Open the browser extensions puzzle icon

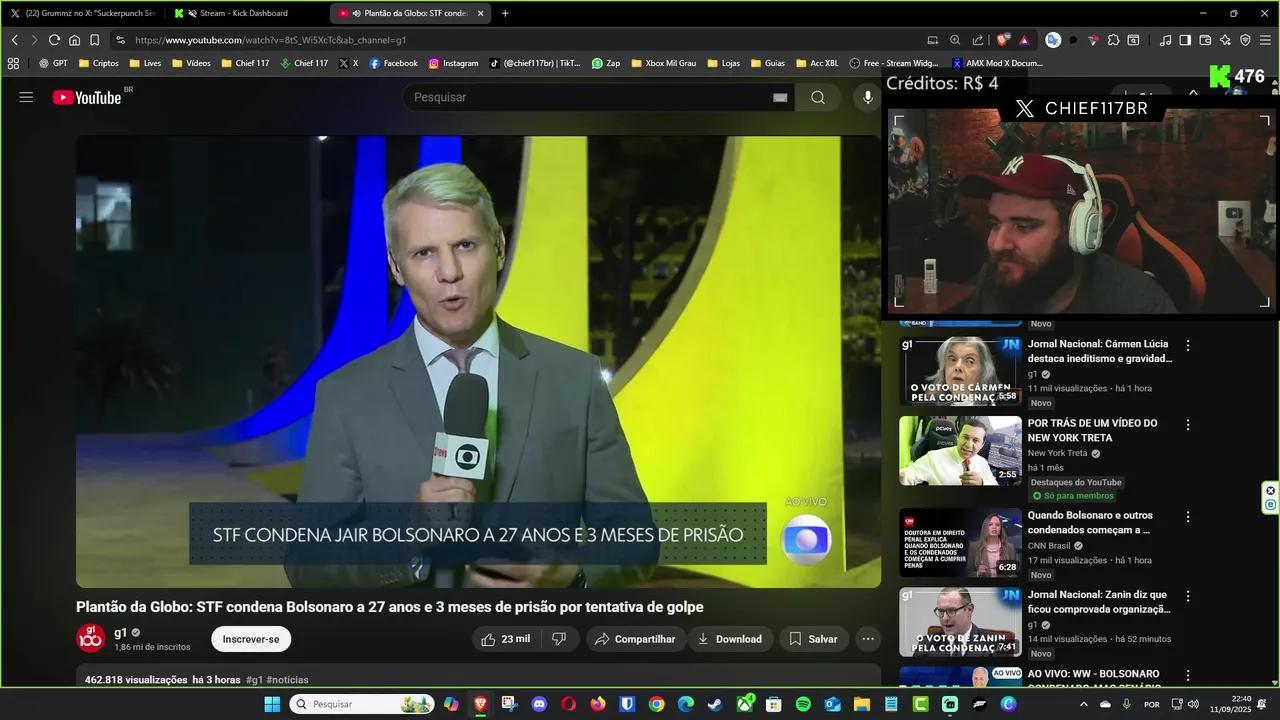click(x=1113, y=40)
